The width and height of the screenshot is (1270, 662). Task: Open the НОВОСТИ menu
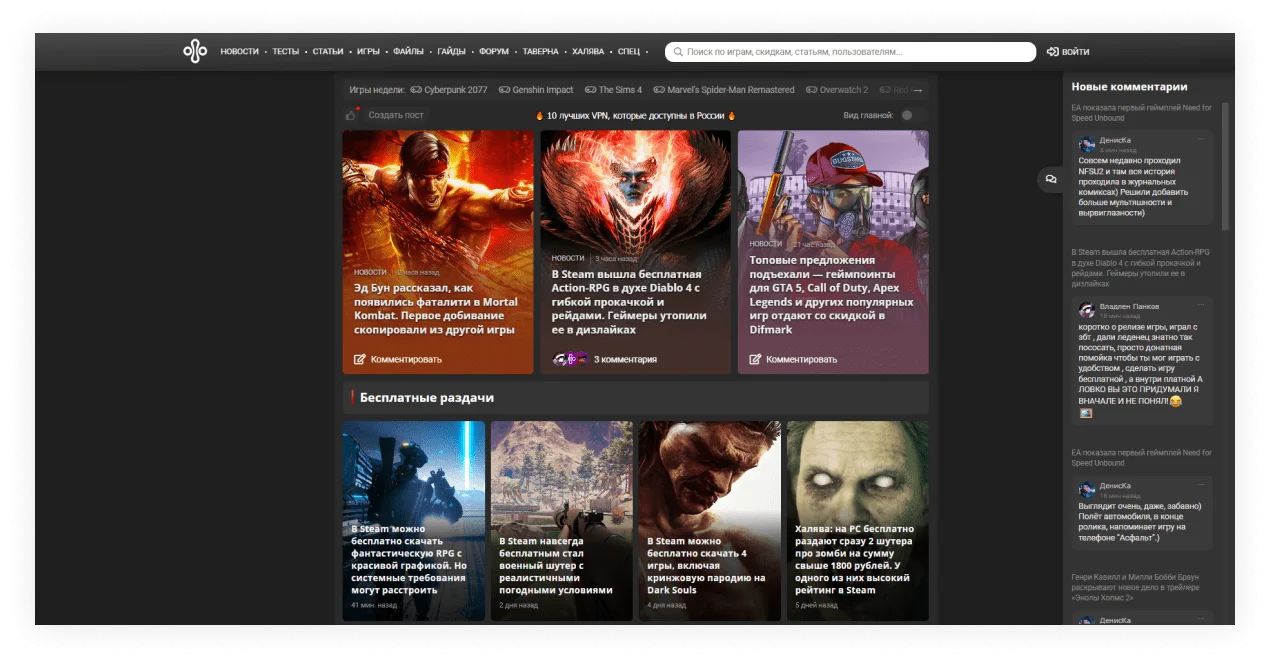(239, 51)
